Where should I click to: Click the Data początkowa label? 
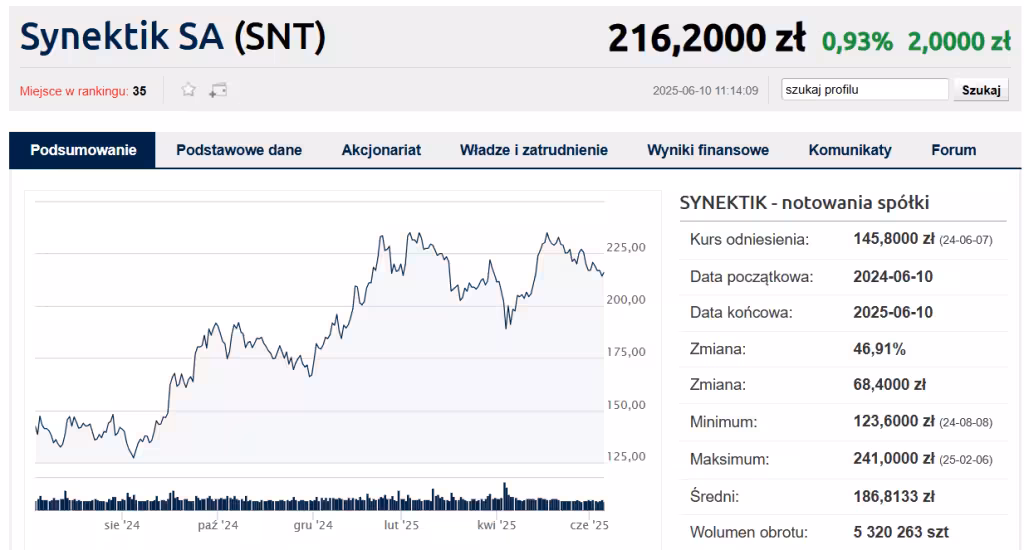click(x=751, y=277)
